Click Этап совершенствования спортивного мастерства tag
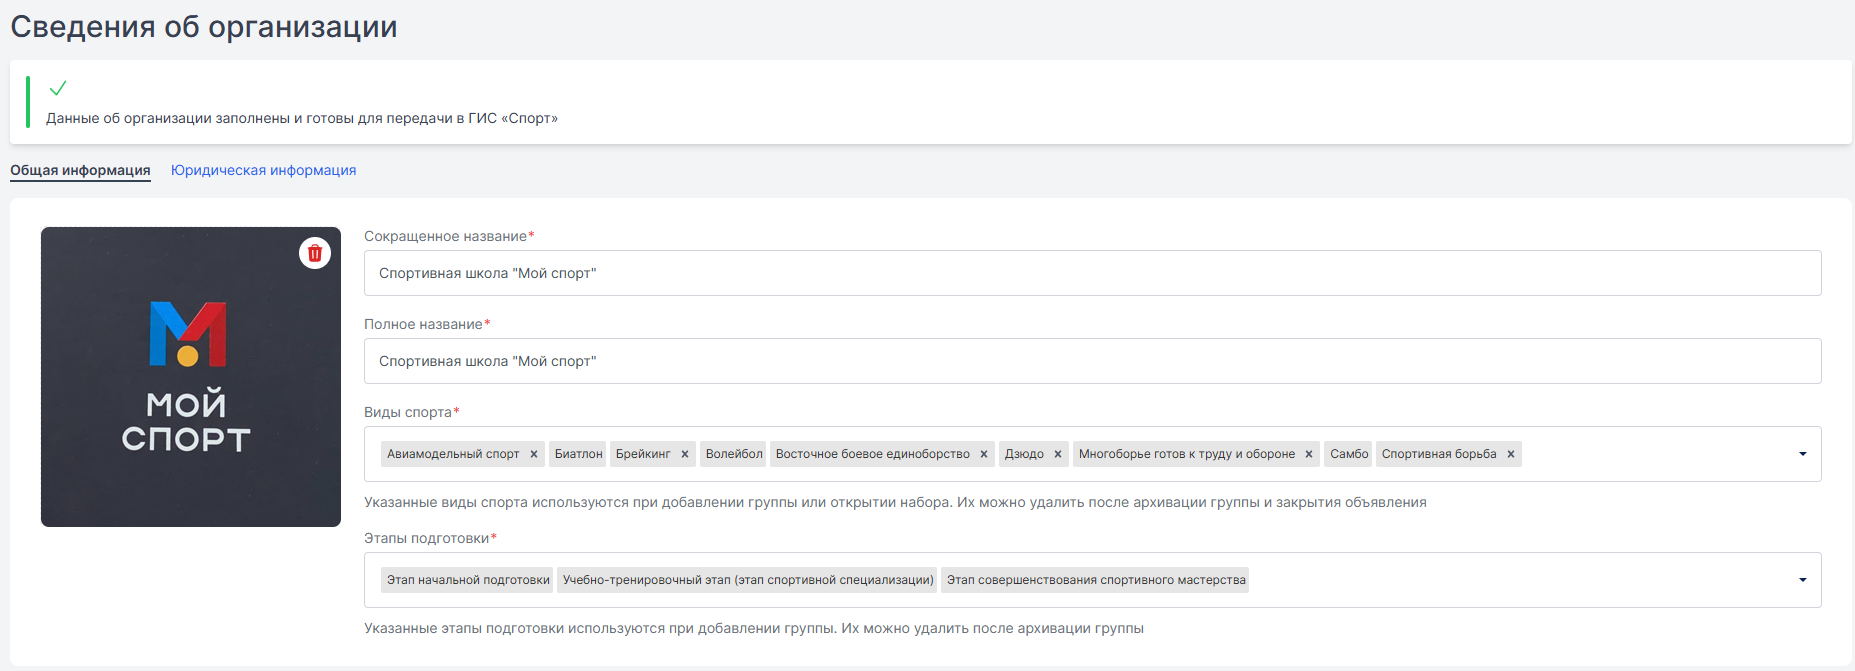 [x=1096, y=580]
